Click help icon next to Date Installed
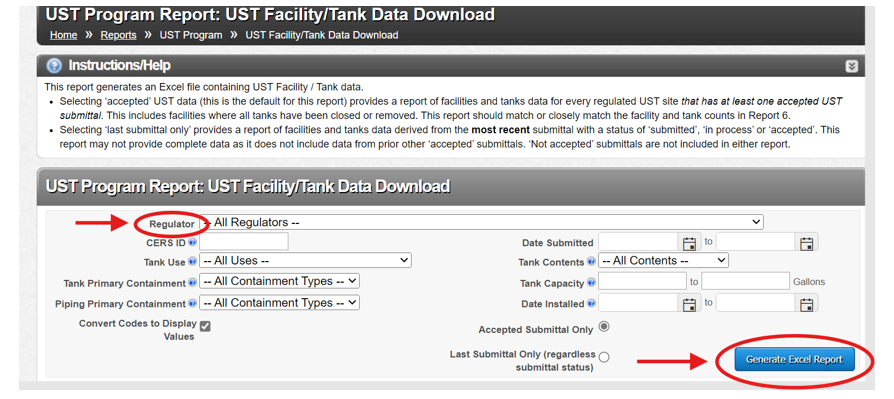 (x=591, y=303)
